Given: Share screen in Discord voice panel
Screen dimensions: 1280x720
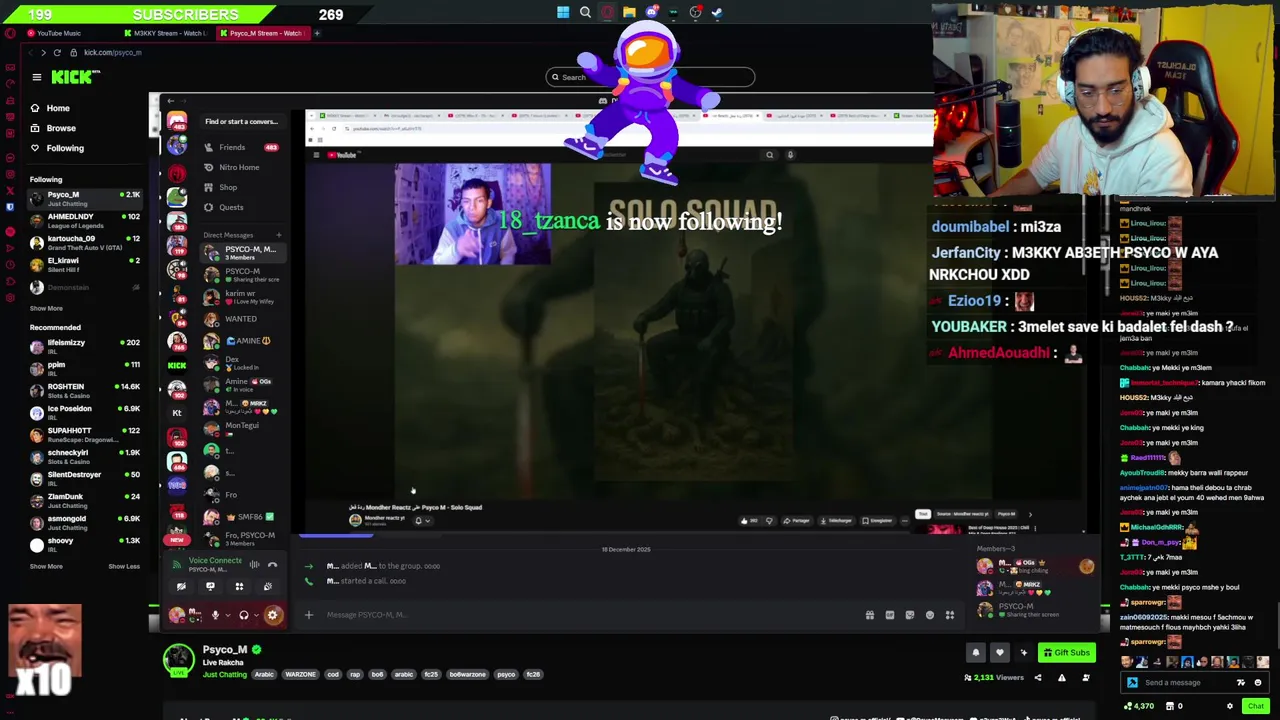Looking at the screenshot, I should [x=210, y=587].
